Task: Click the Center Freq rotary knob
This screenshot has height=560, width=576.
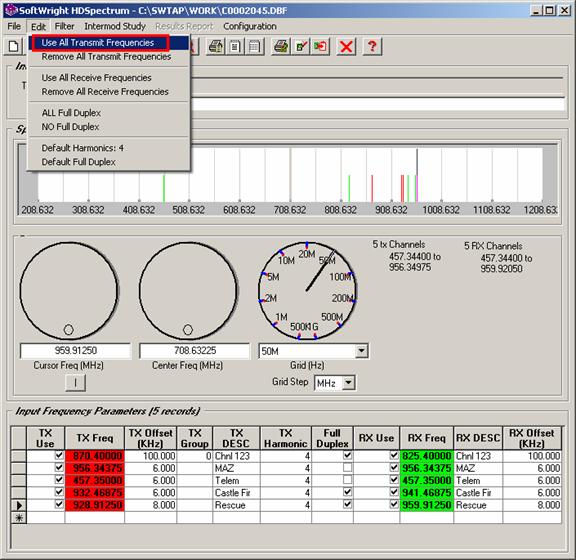Action: pyautogui.click(x=188, y=290)
